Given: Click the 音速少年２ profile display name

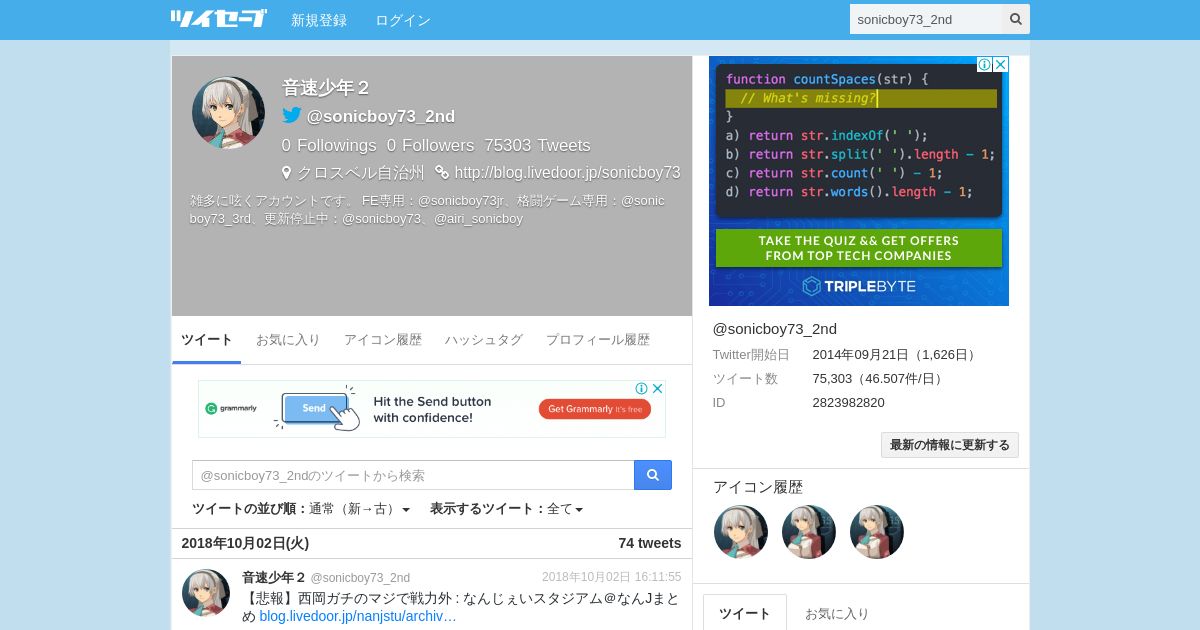Looking at the screenshot, I should click(x=326, y=87).
